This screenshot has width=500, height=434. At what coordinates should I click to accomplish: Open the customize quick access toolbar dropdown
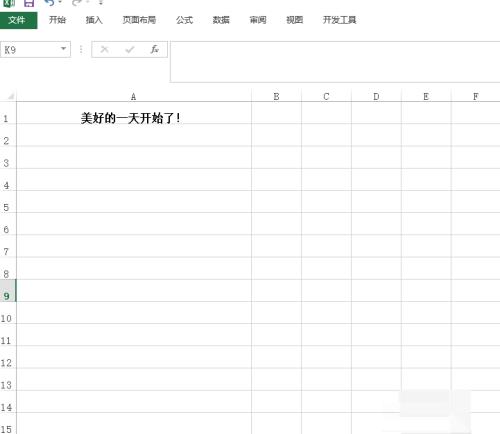point(100,3)
